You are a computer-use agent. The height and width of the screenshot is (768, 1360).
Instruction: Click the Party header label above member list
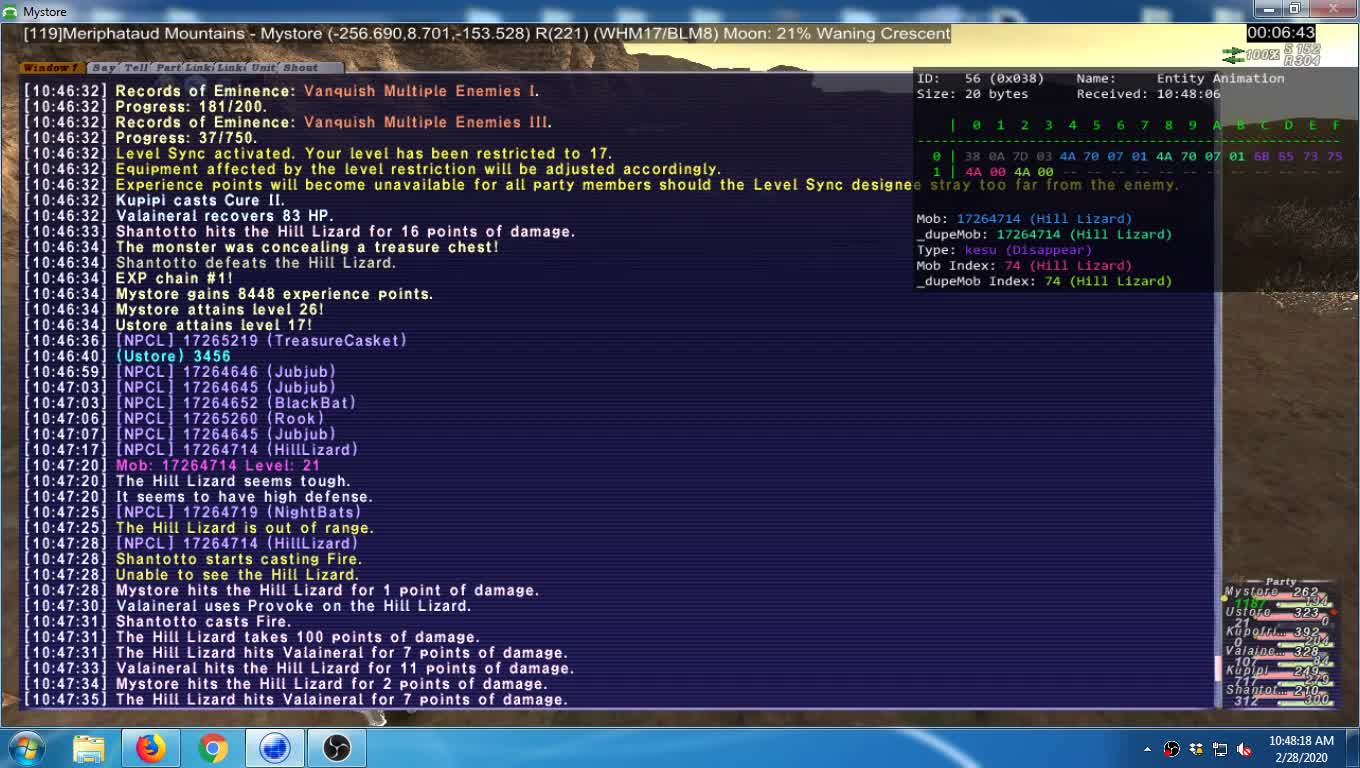click(1281, 581)
